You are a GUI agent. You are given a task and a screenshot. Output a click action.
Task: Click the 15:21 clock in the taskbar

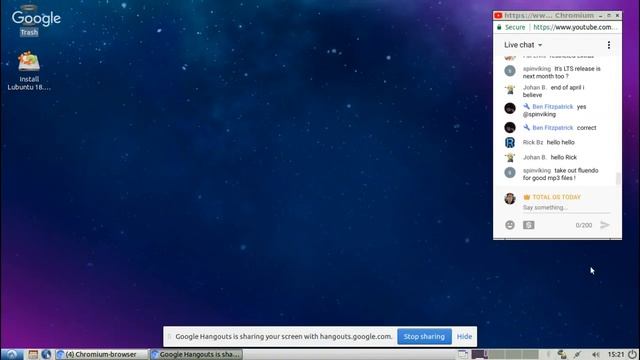click(616, 354)
